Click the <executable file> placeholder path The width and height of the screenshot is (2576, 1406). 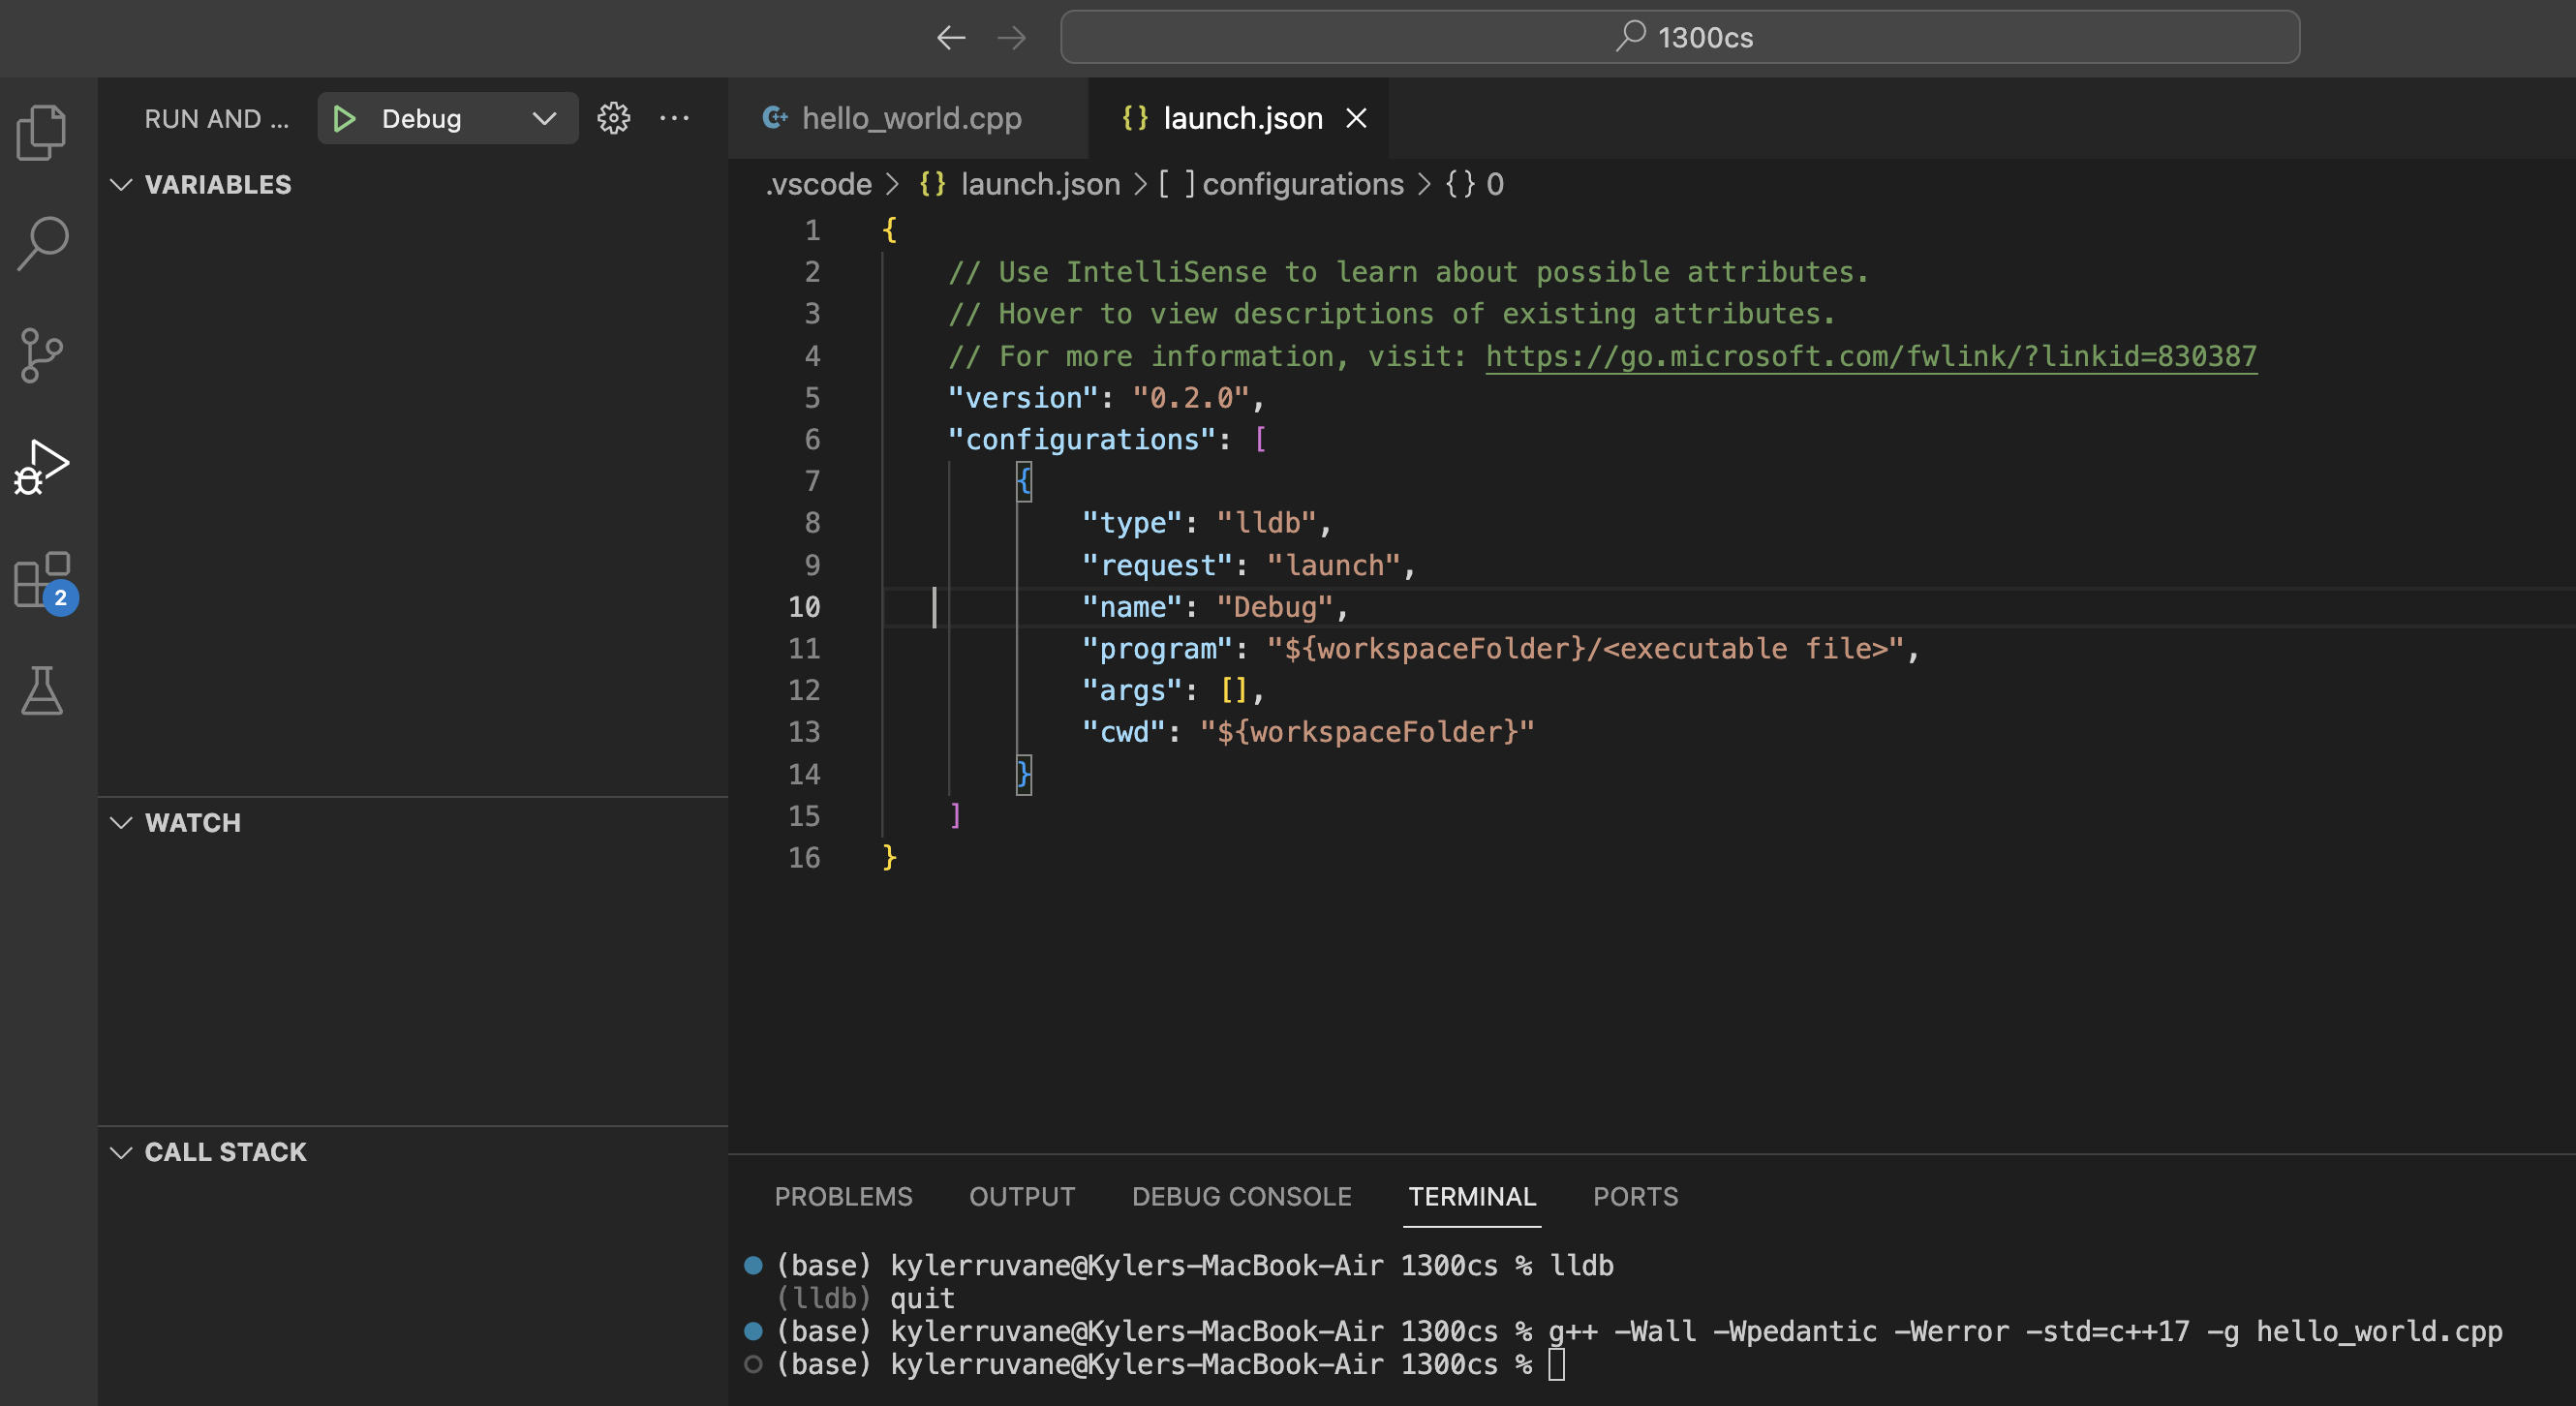point(1745,649)
